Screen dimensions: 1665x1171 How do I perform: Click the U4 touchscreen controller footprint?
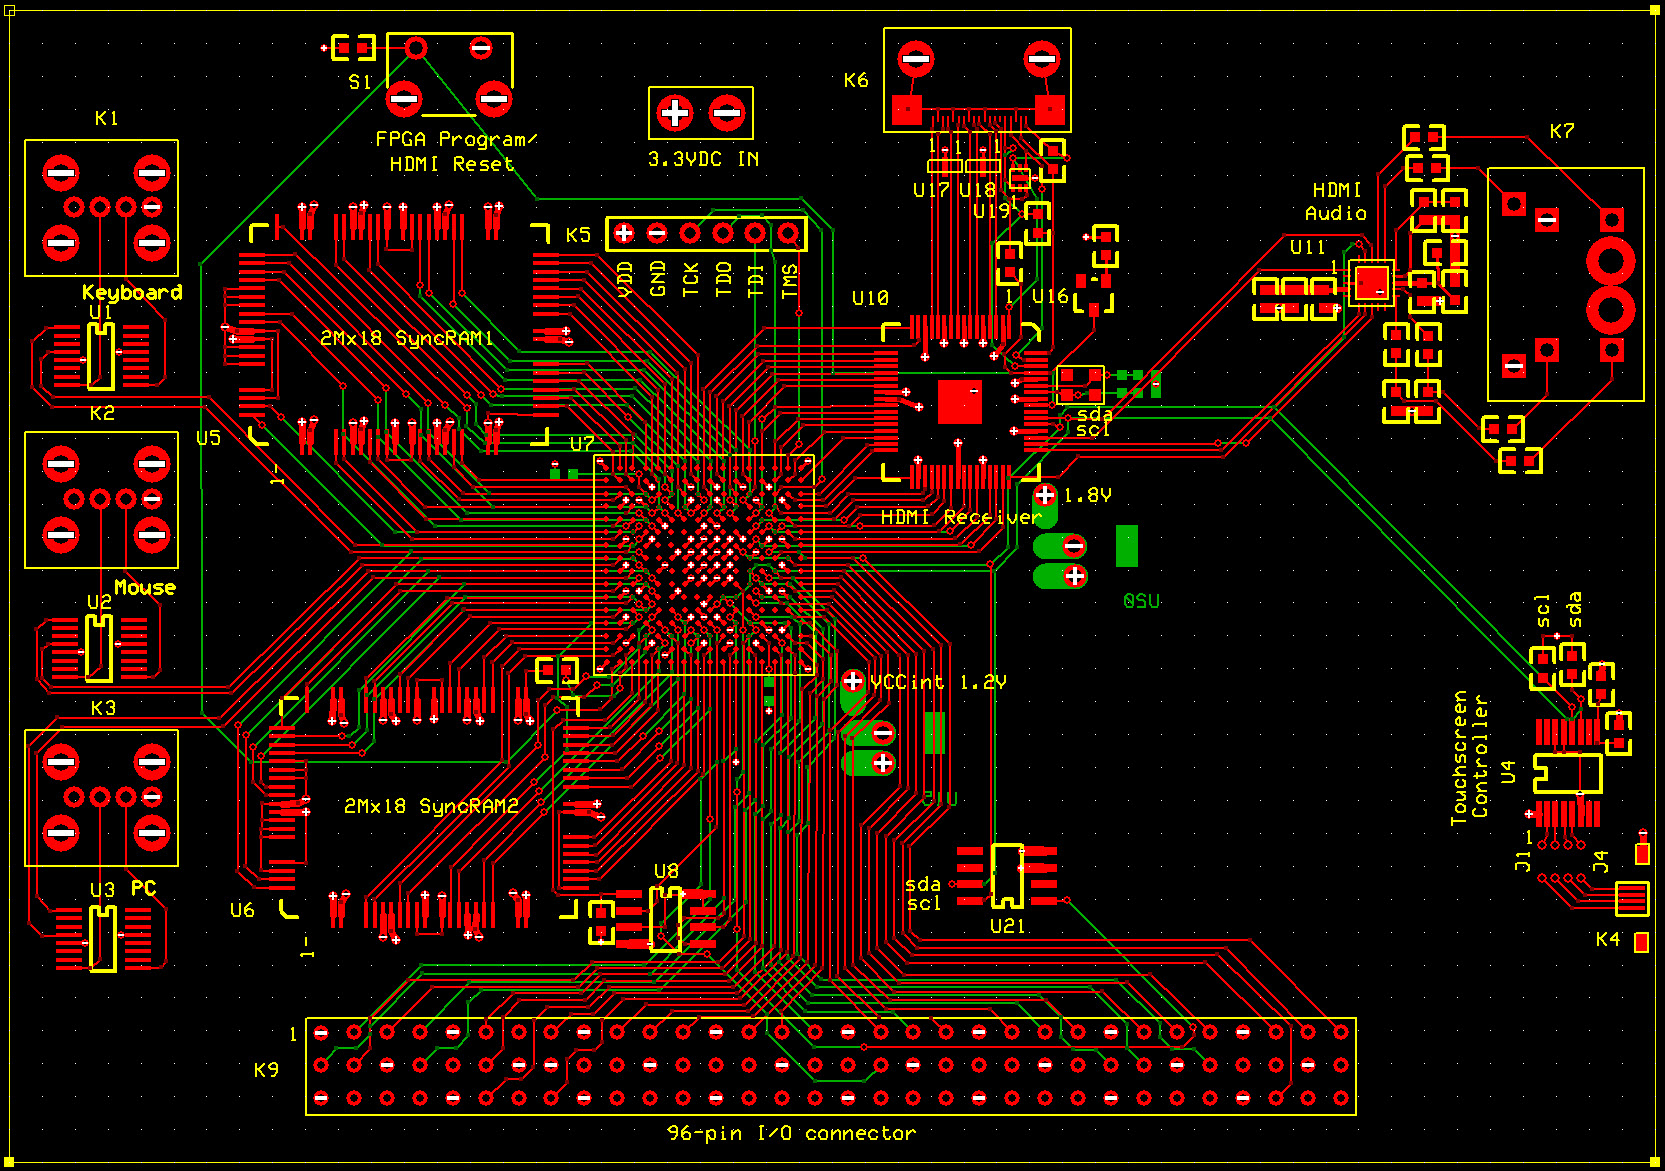(x=1567, y=772)
